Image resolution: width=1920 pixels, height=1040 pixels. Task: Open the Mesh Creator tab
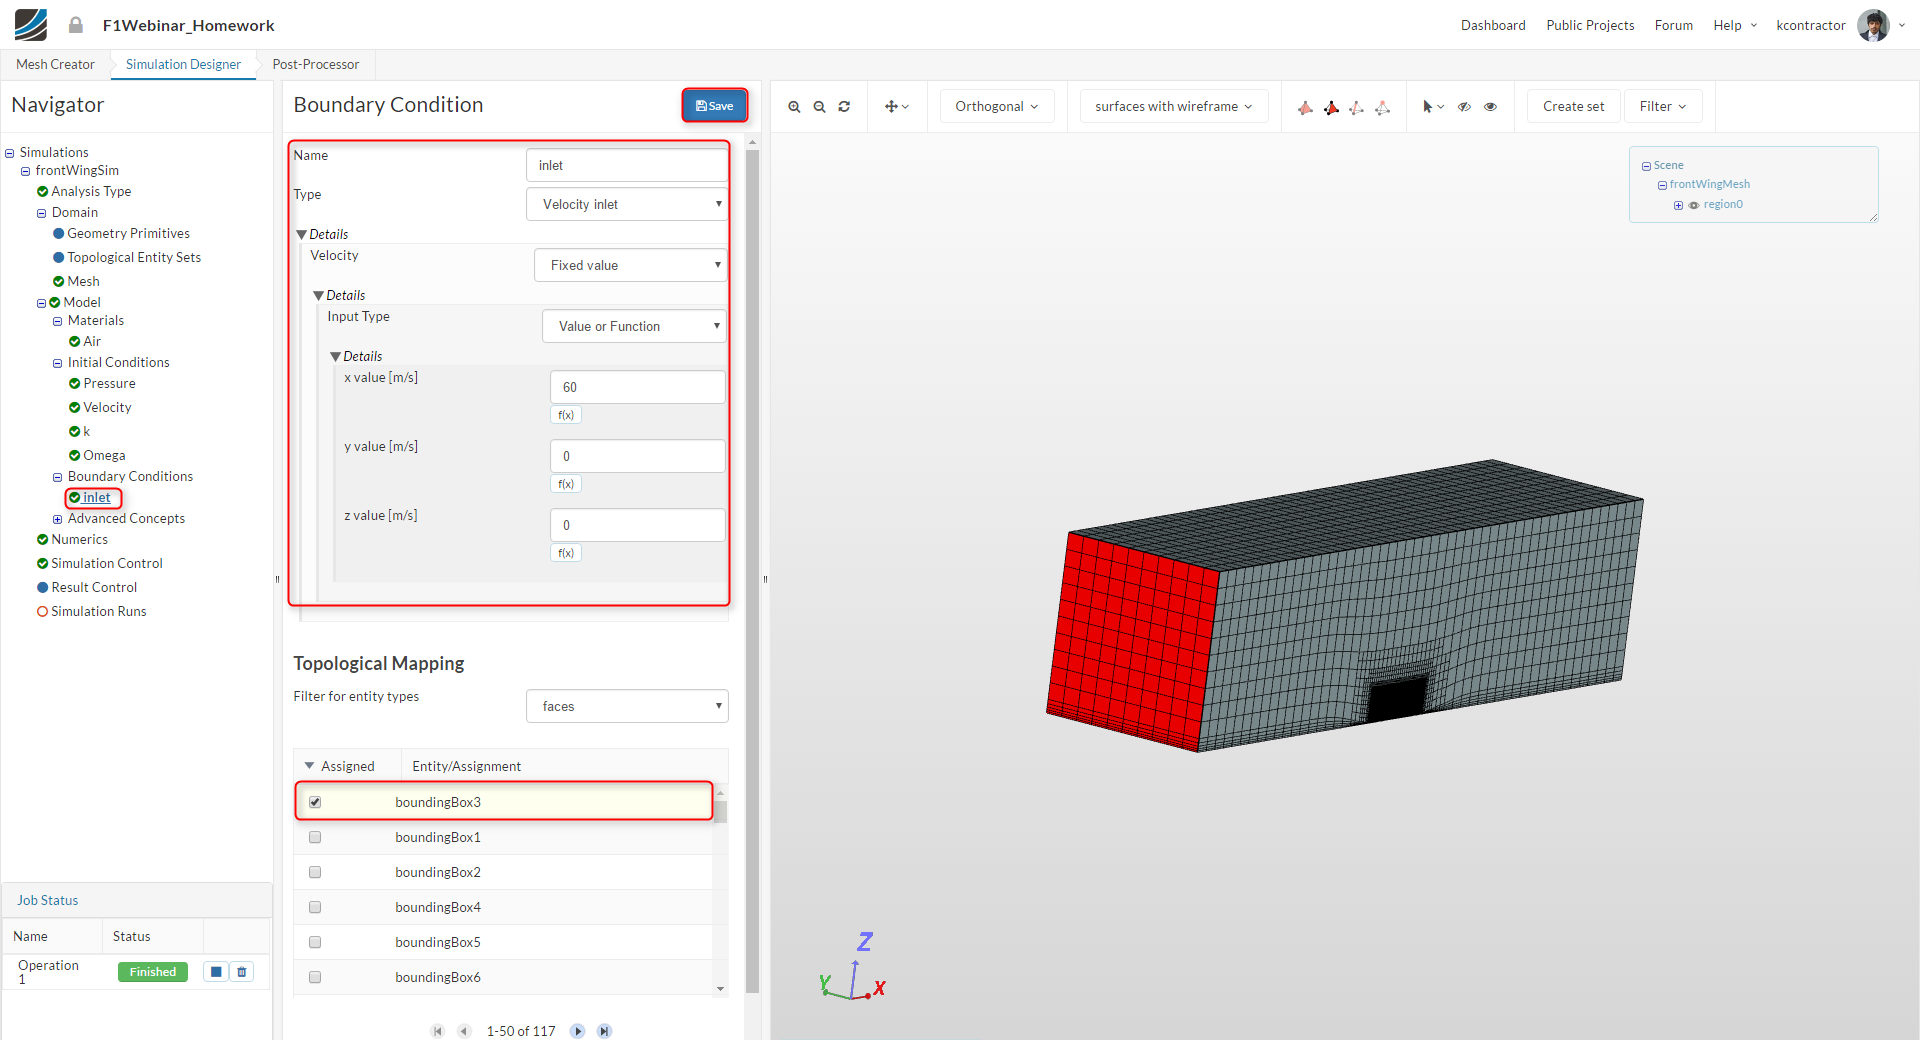pyautogui.click(x=55, y=64)
